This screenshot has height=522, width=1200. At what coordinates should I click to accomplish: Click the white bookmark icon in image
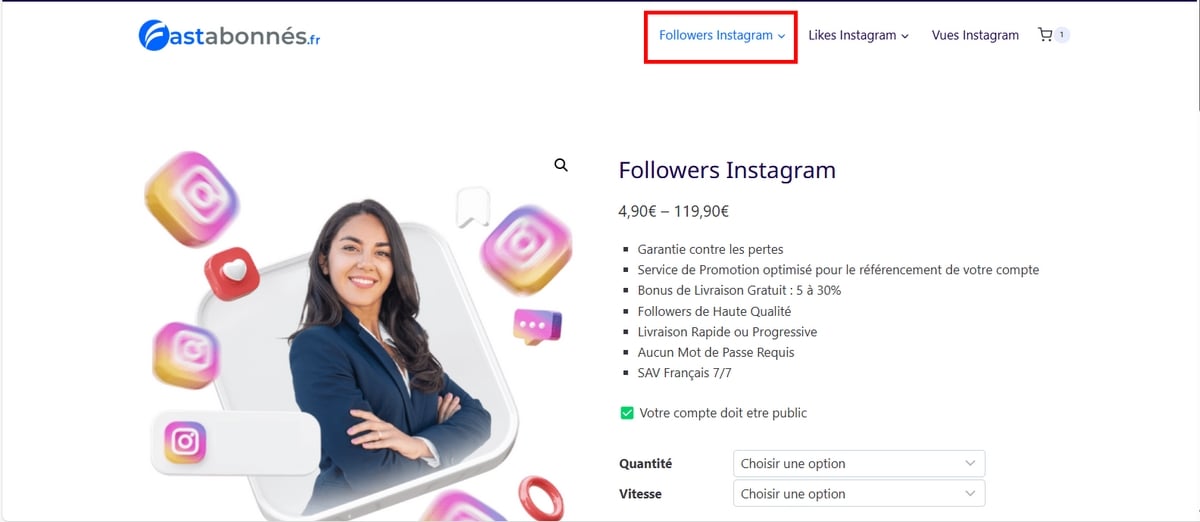point(472,207)
